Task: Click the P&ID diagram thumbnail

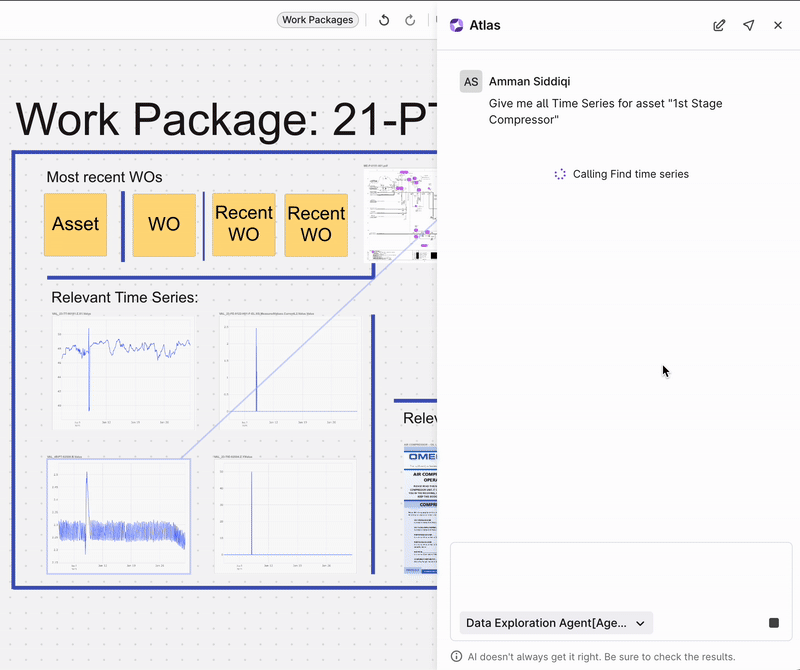Action: (401, 214)
